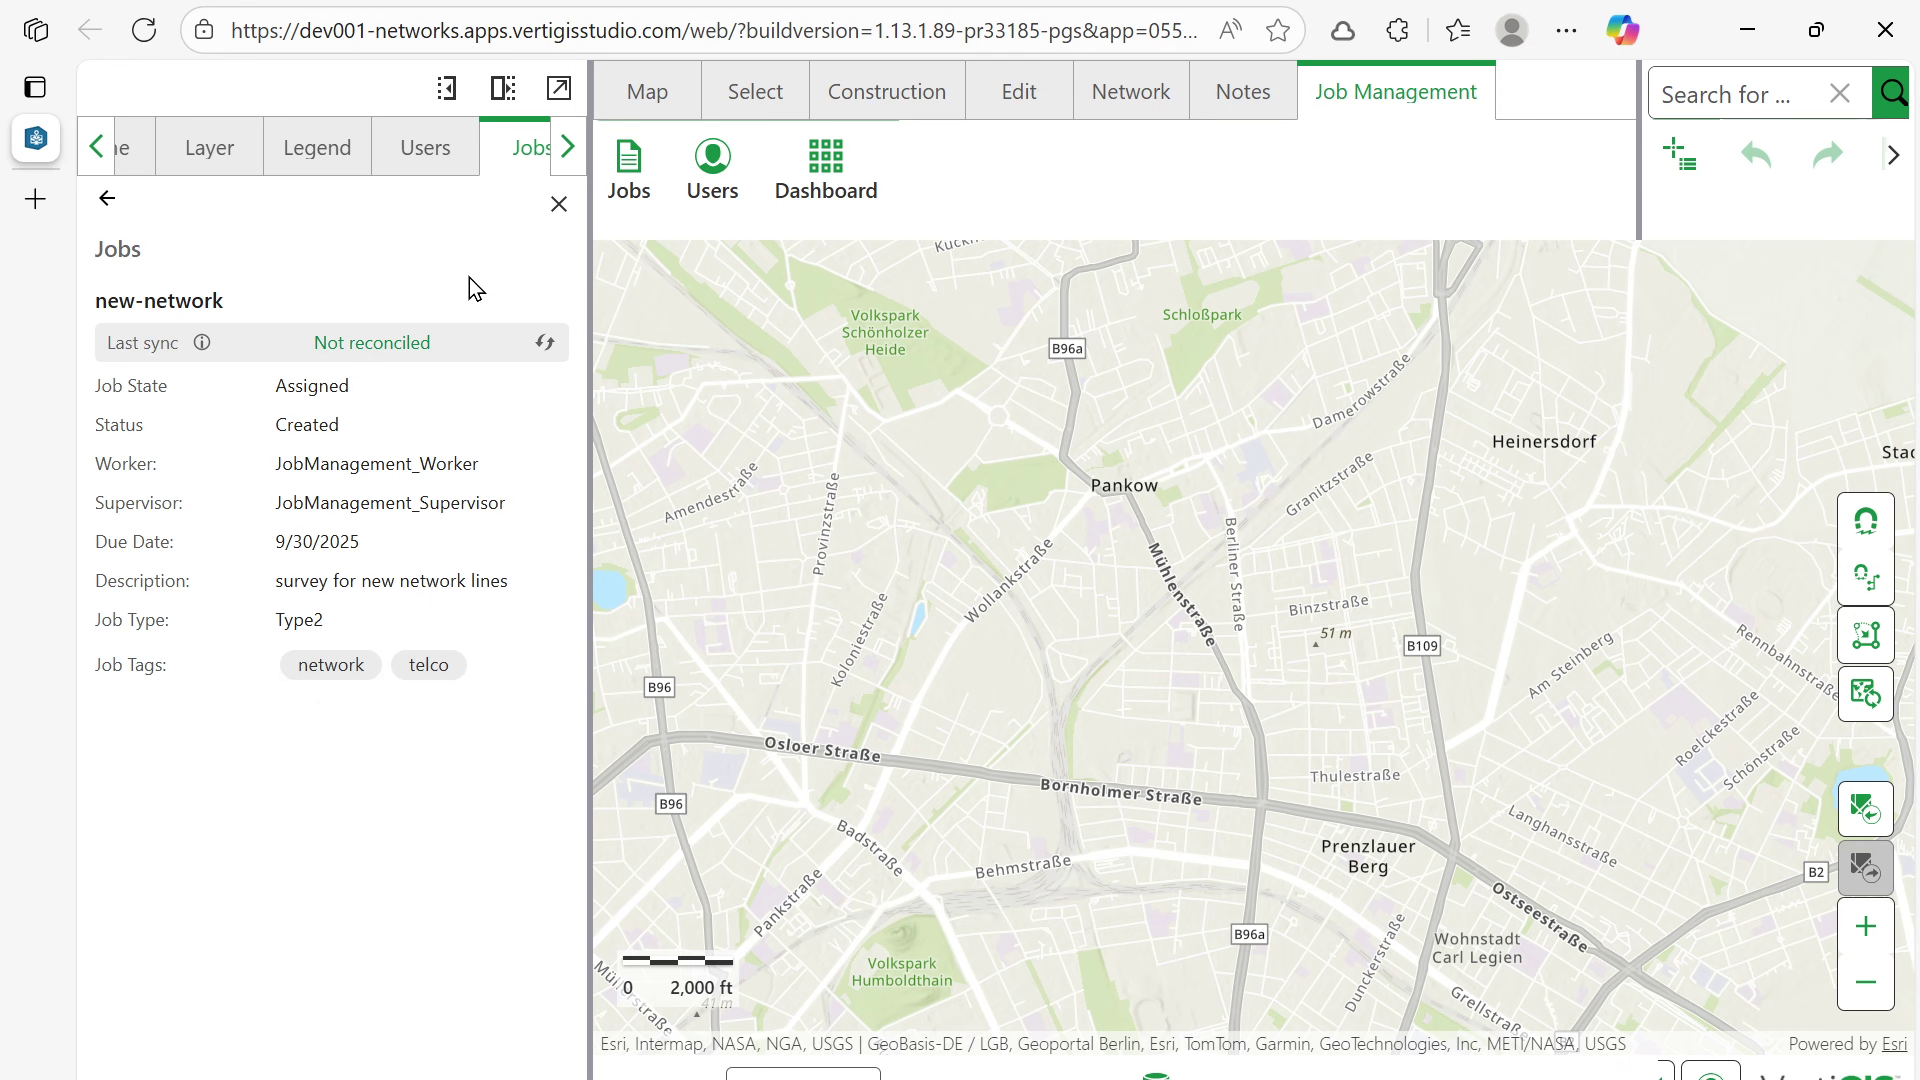
Task: Toggle the magnet snapping tool
Action: 1865,521
